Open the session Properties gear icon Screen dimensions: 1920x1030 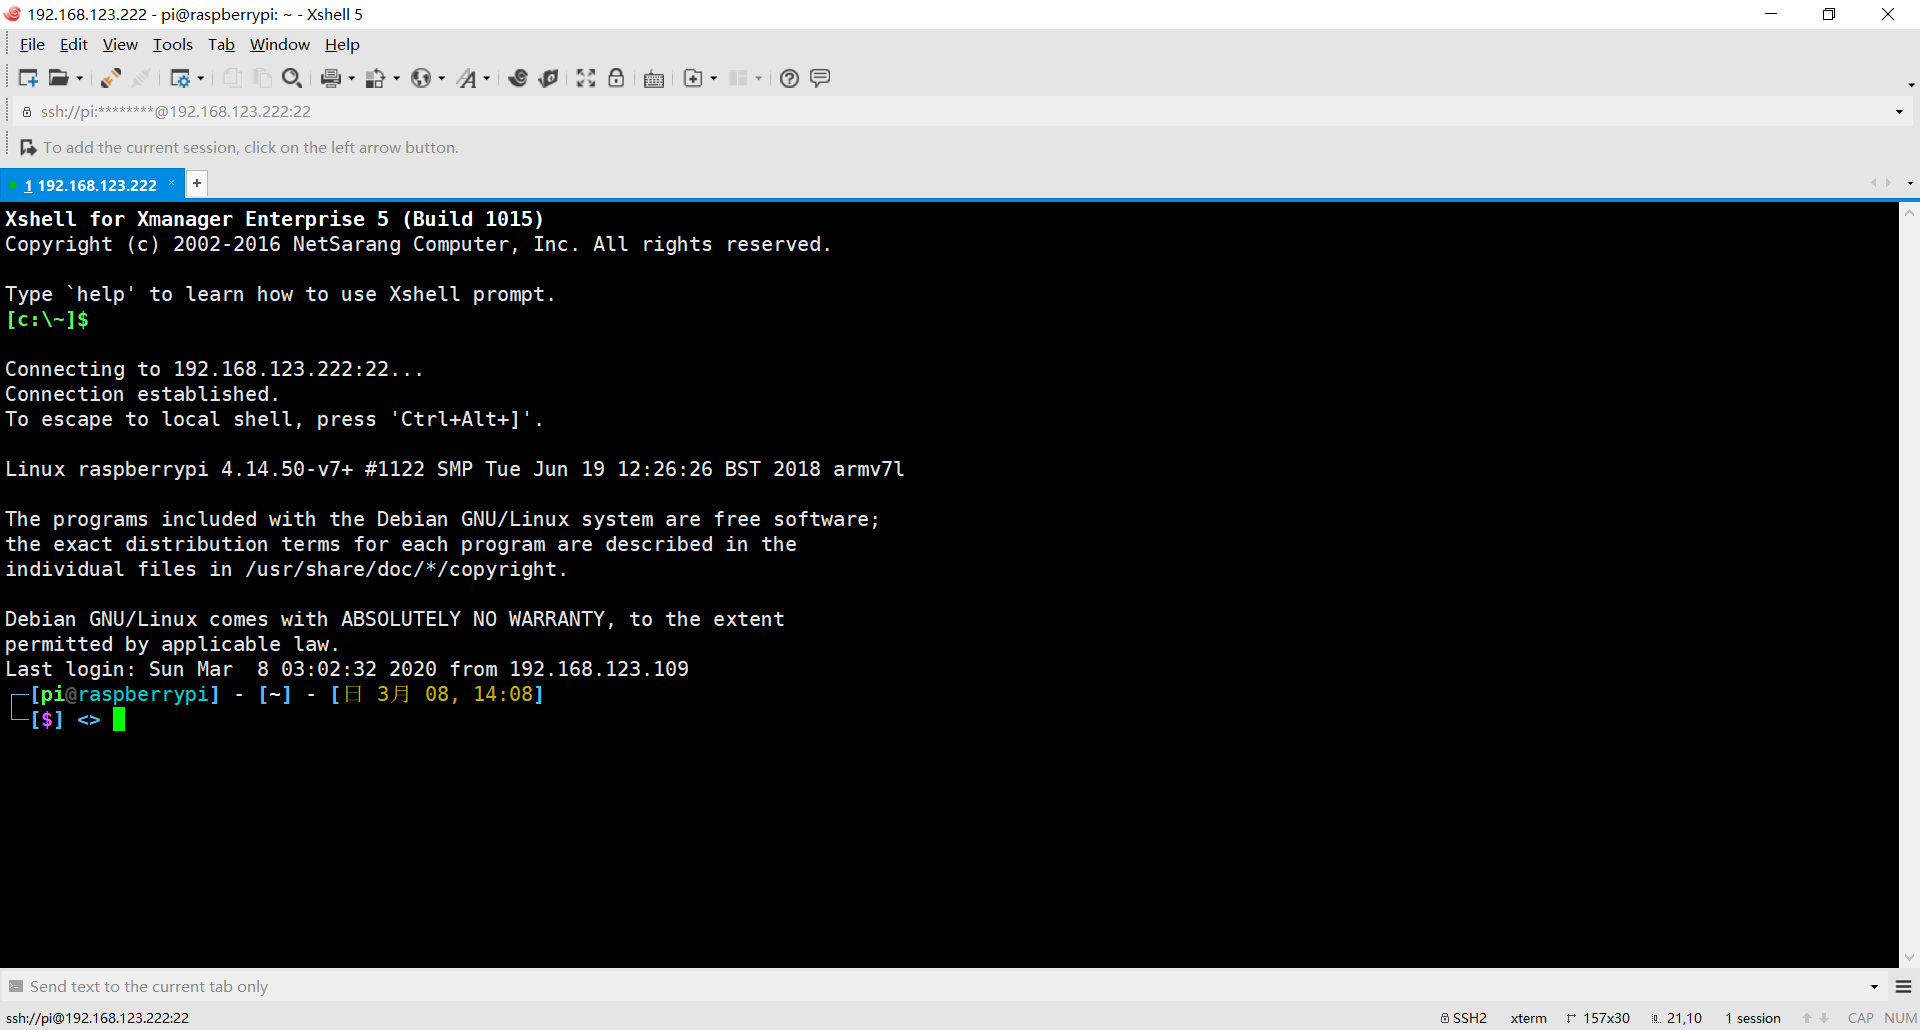click(180, 78)
